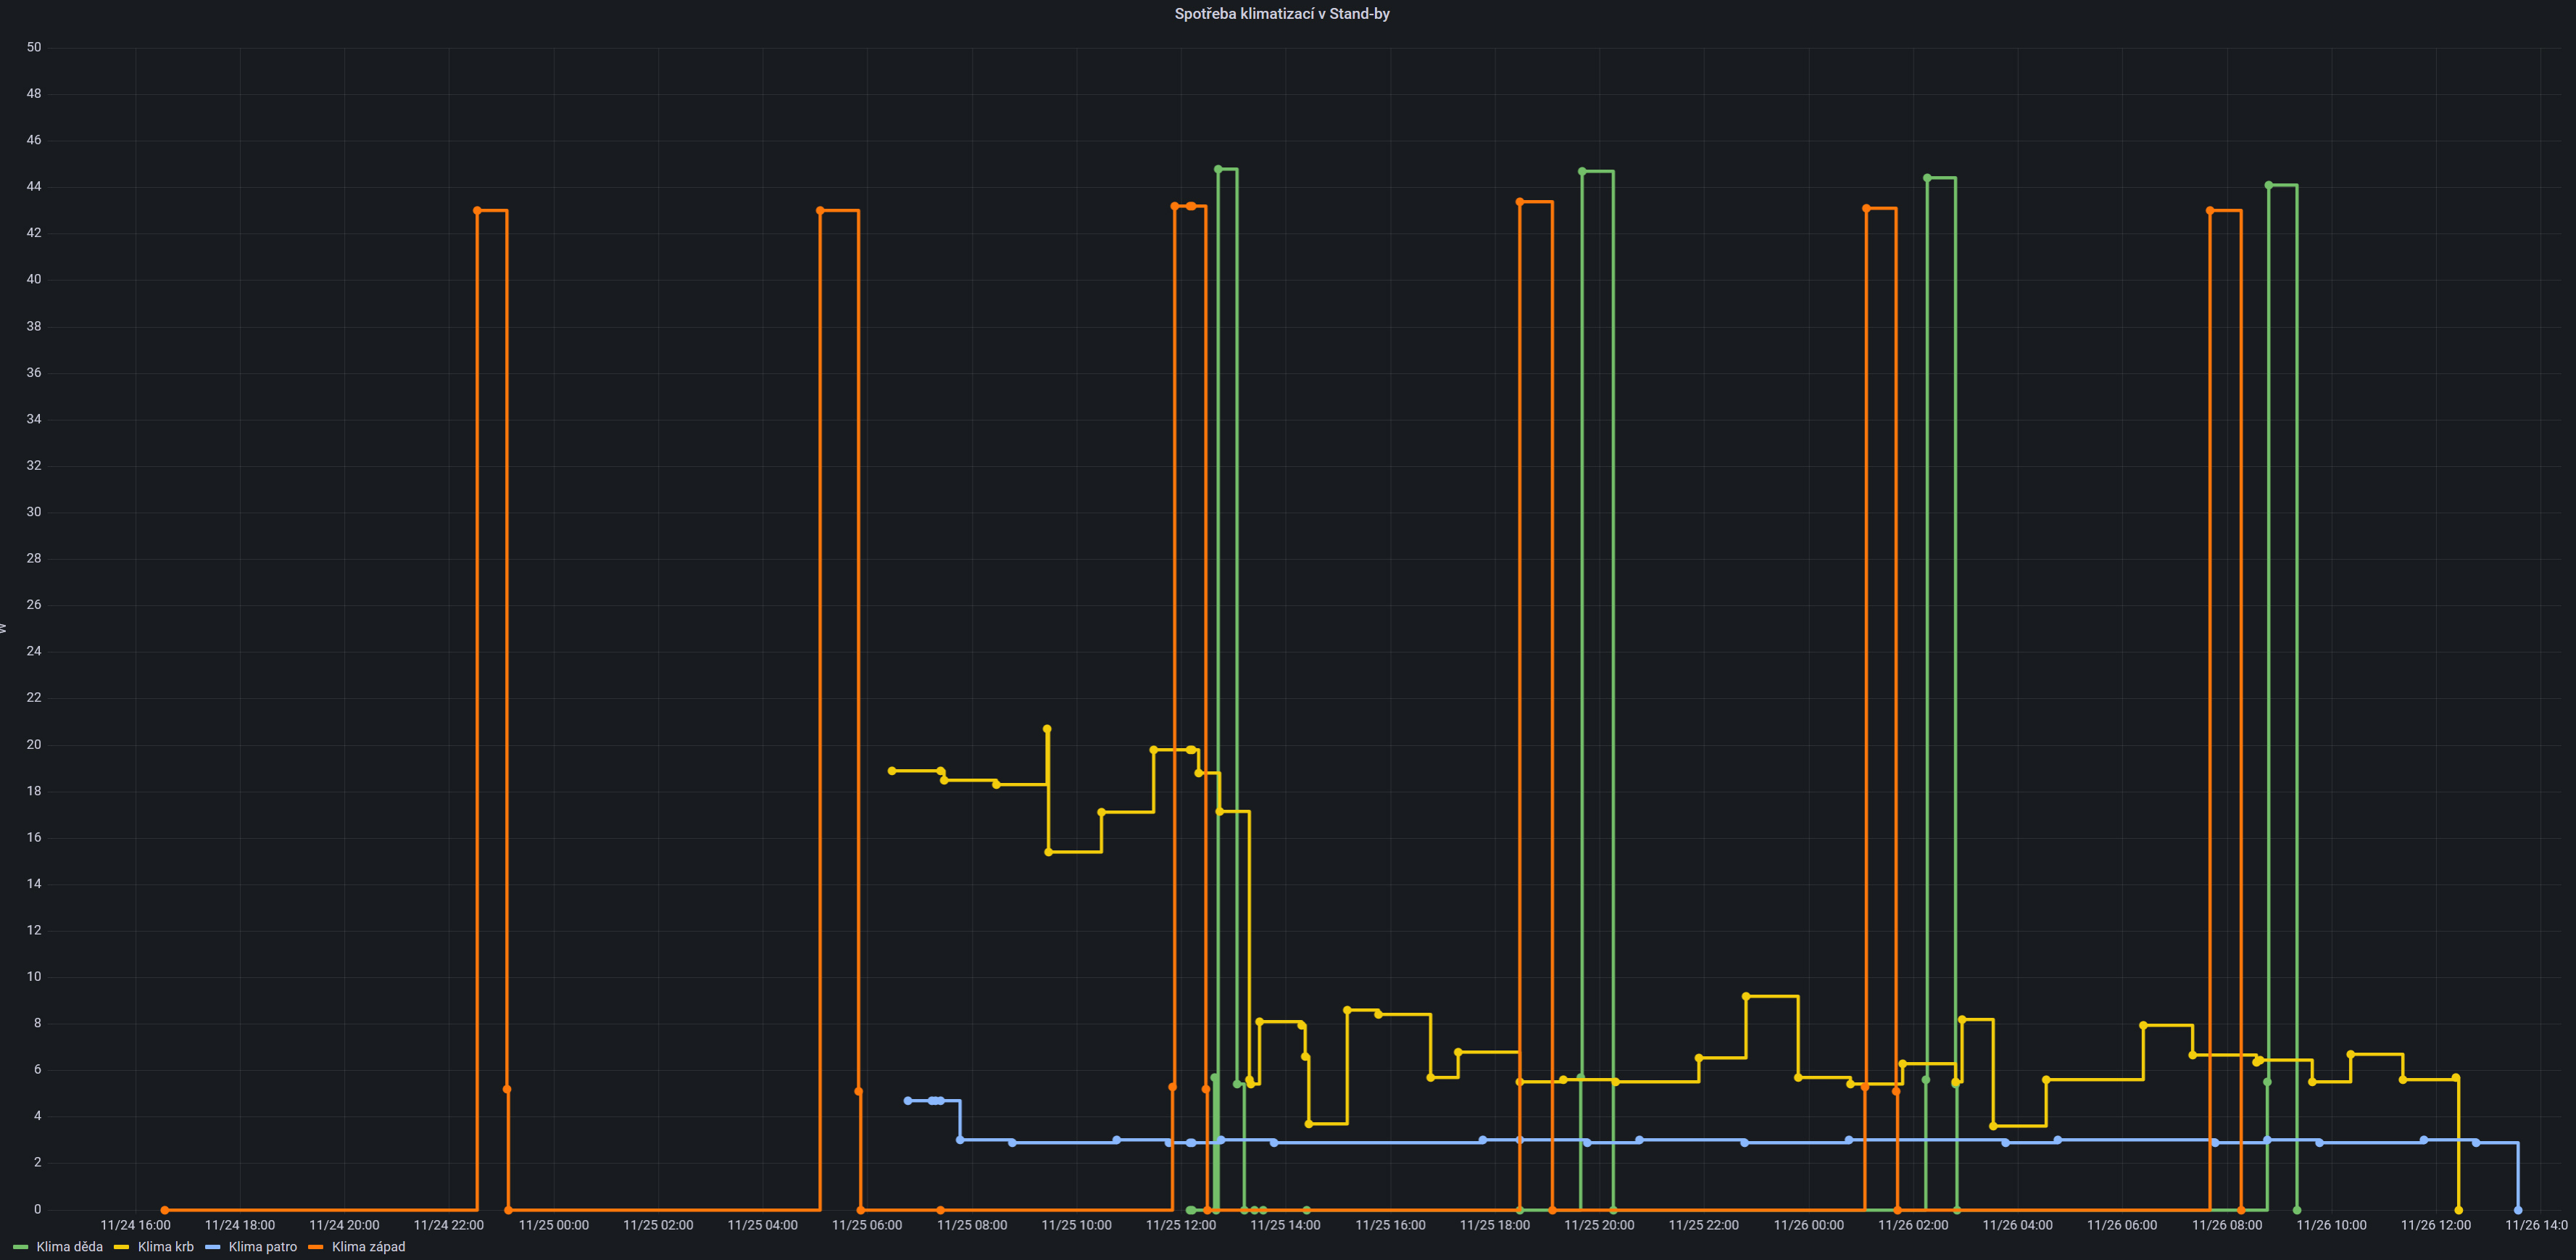Image resolution: width=2576 pixels, height=1260 pixels.
Task: Click first orange peak point near 11/24 22:30
Action: (x=477, y=211)
